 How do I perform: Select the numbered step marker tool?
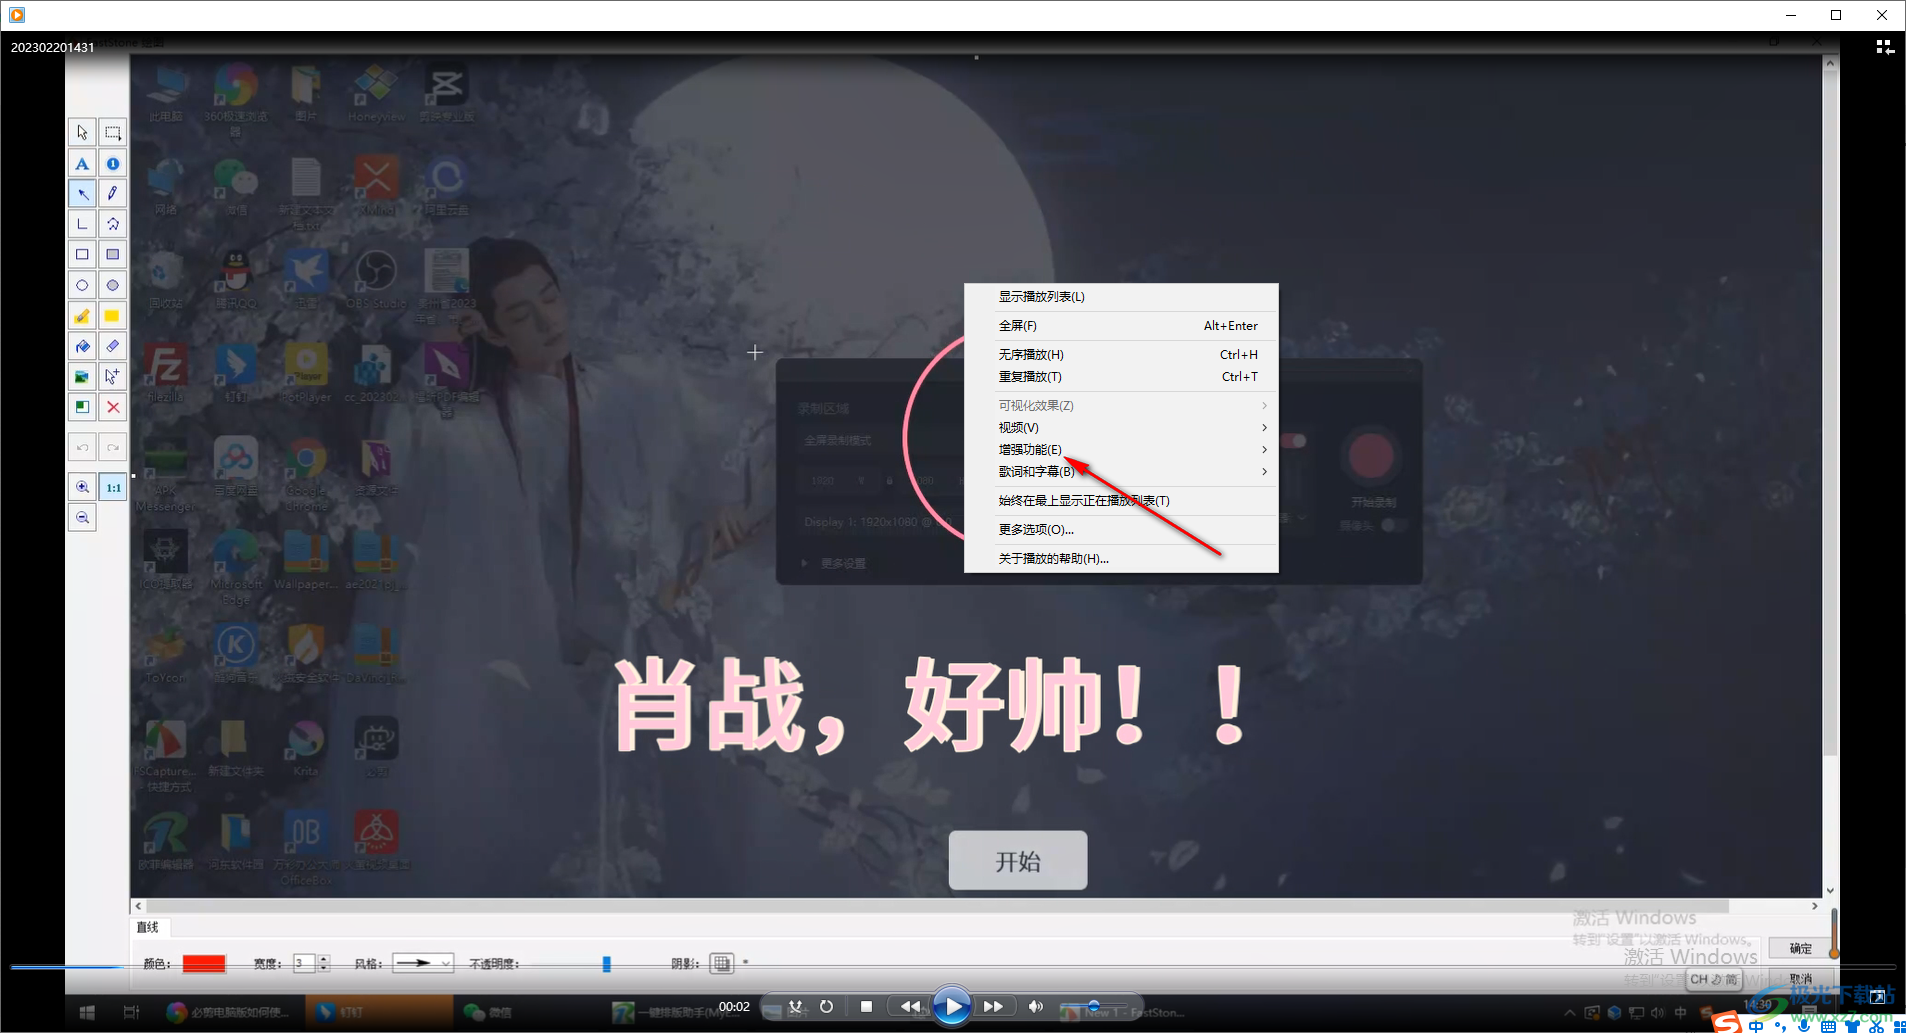[x=113, y=163]
